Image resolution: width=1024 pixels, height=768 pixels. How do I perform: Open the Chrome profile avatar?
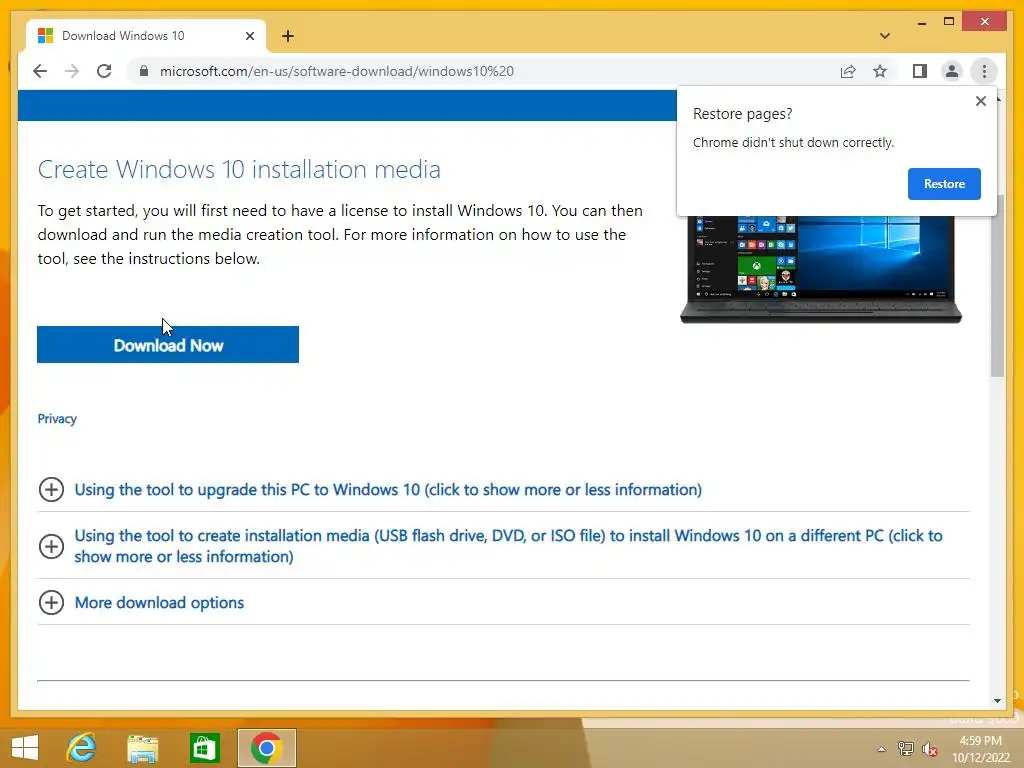click(952, 71)
